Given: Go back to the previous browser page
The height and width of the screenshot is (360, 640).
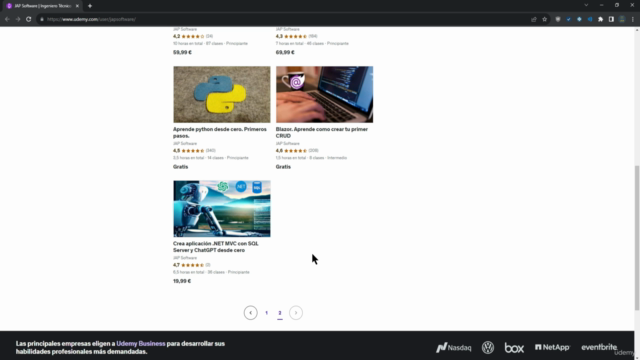Looking at the screenshot, I should [7, 19].
